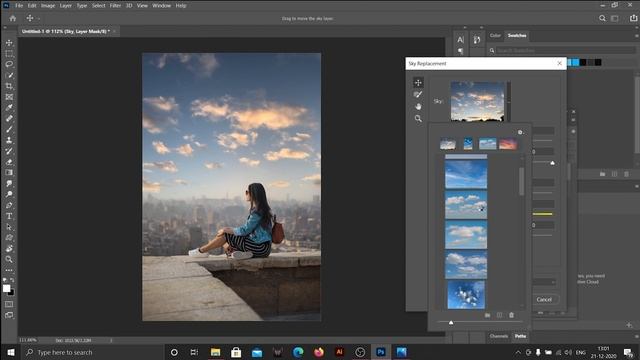Choose the pink sunset sky thumbnail
The height and width of the screenshot is (360, 640).
(508, 144)
